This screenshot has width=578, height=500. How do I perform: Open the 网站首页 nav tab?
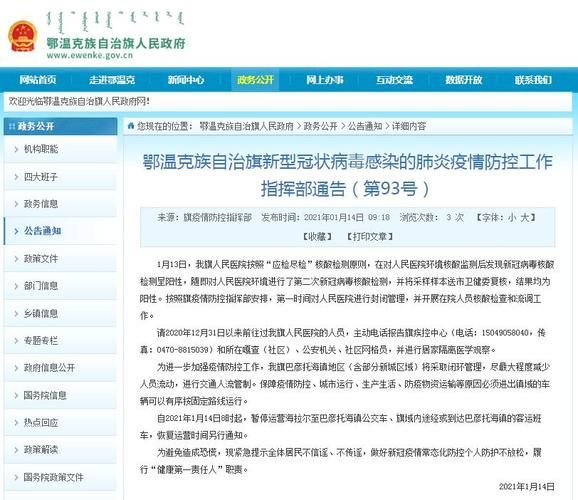coord(38,80)
